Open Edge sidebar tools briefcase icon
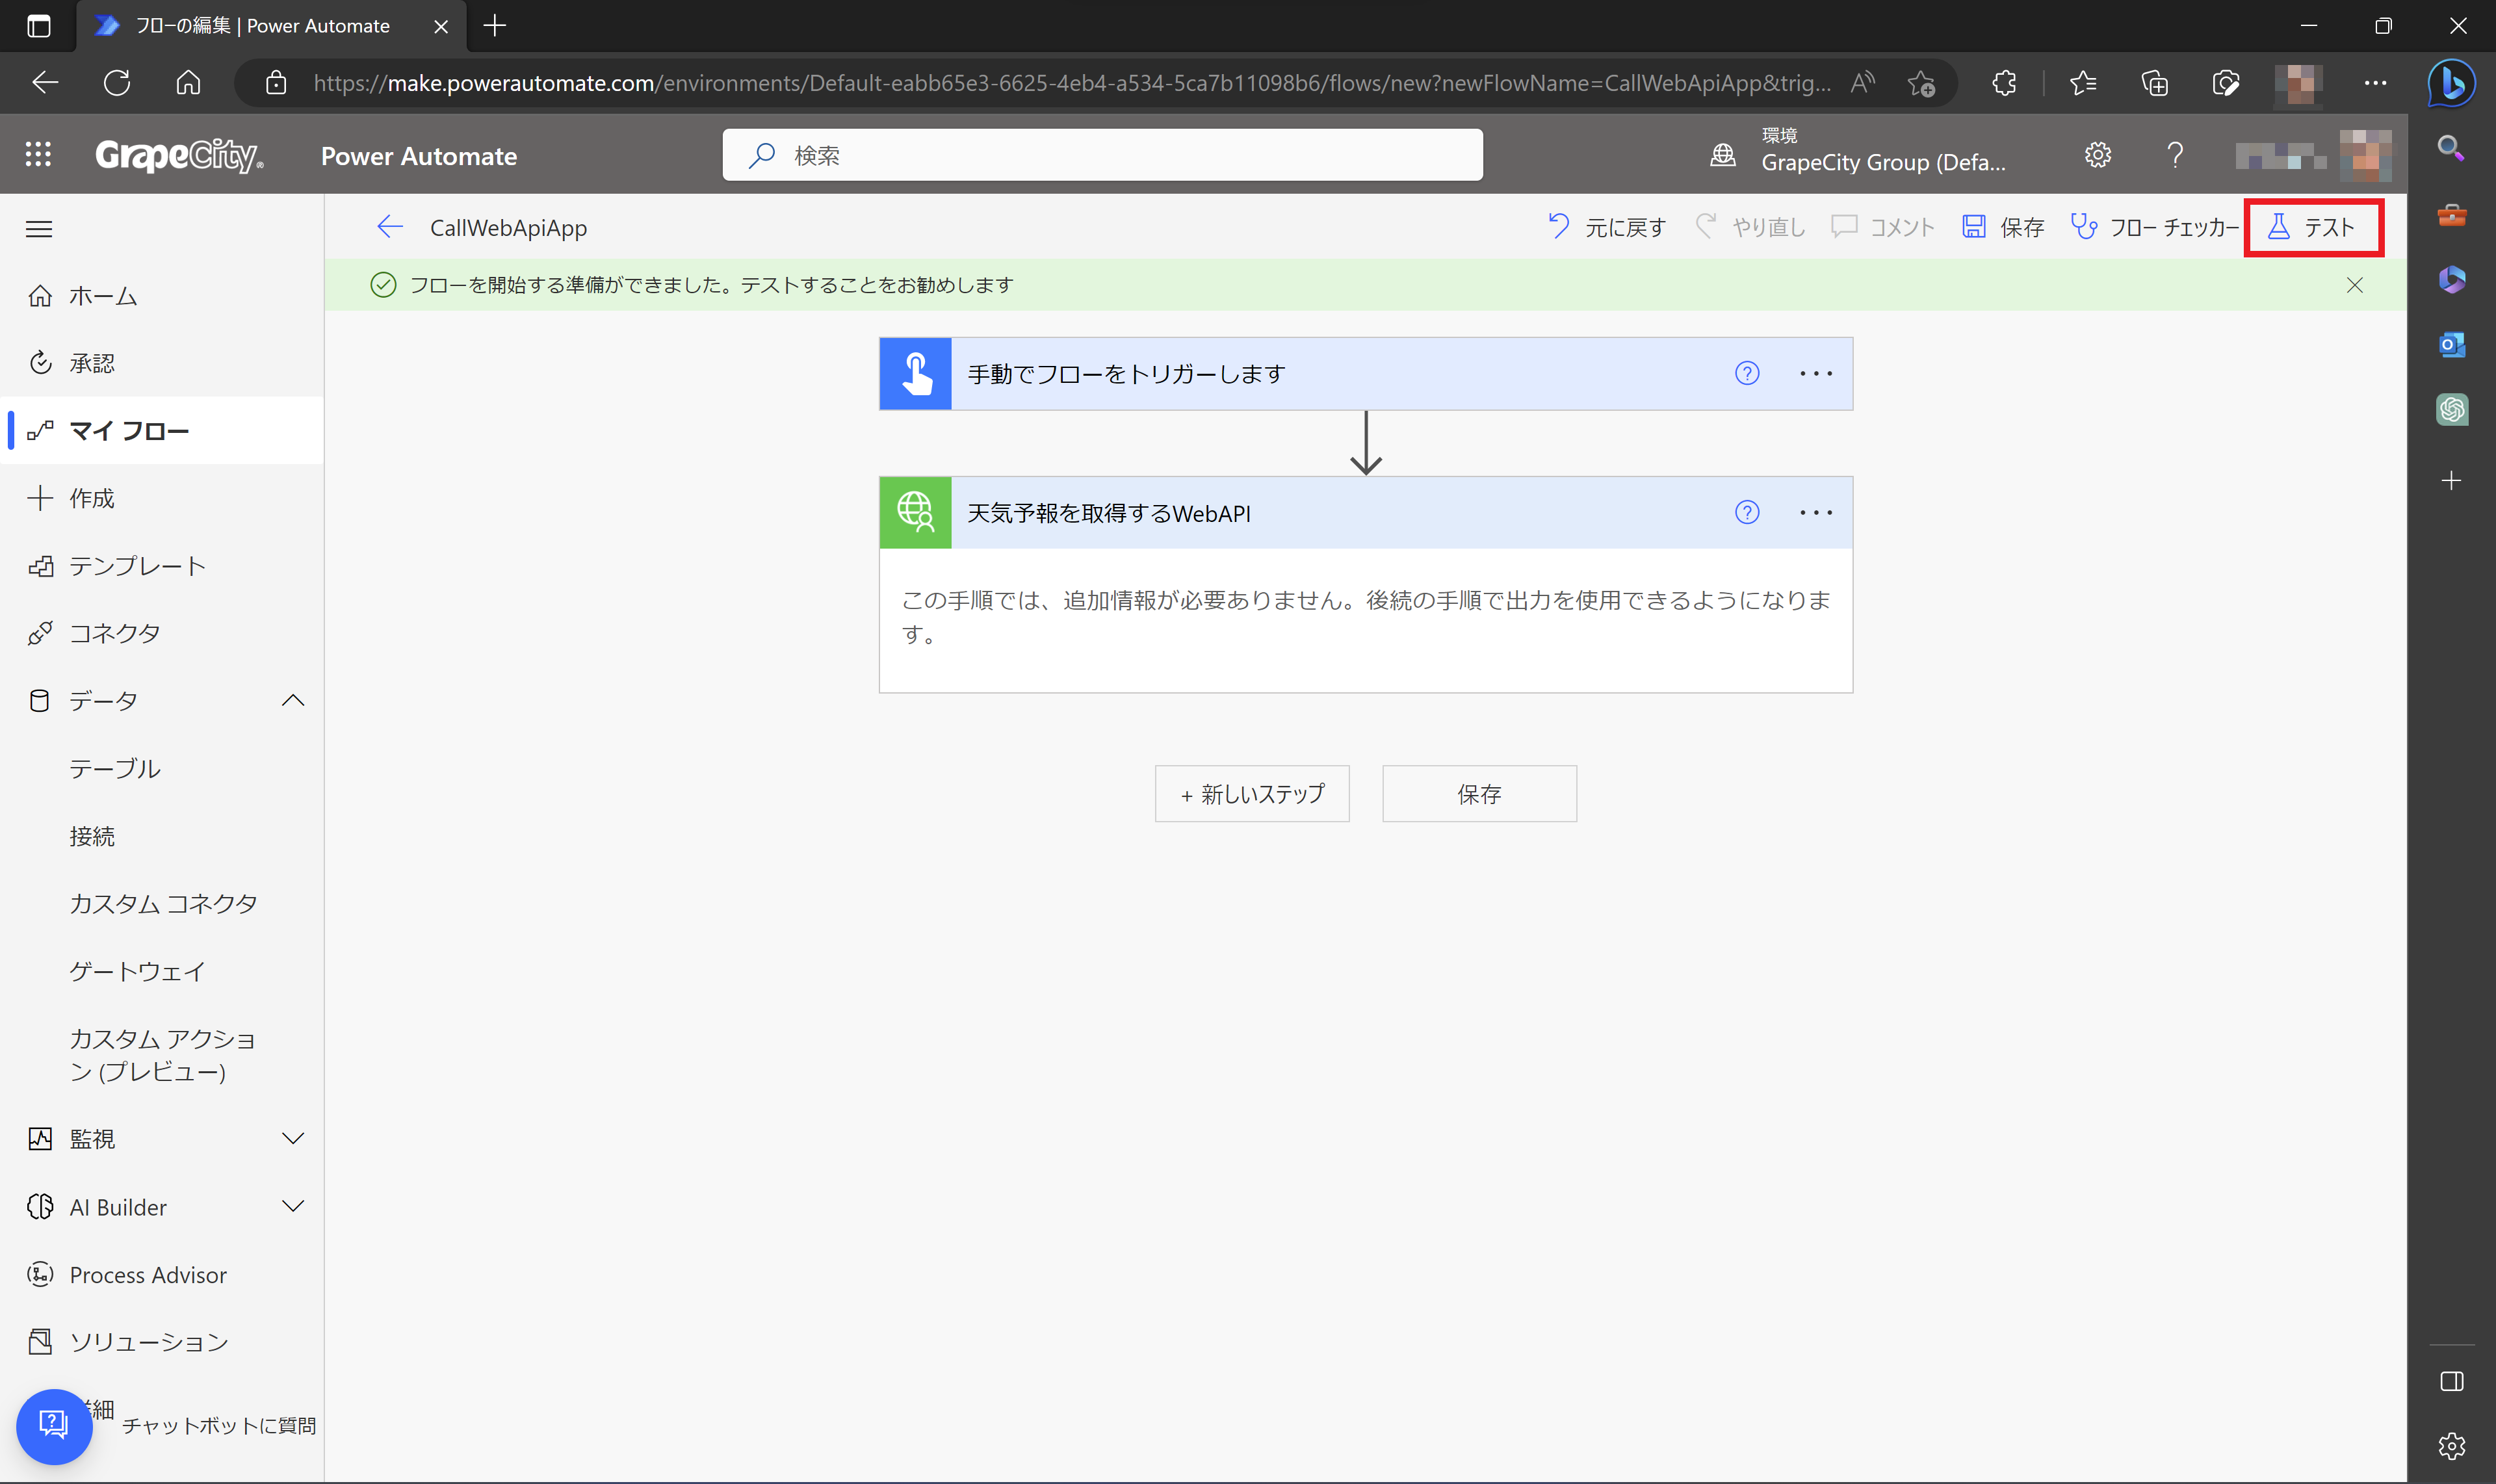This screenshot has width=2496, height=1484. tap(2451, 215)
